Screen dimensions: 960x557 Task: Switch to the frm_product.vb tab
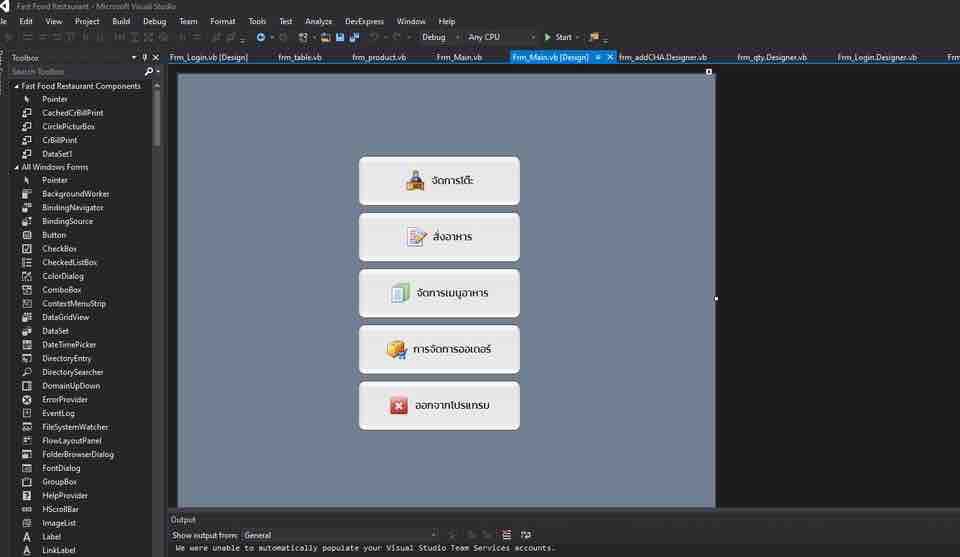point(379,58)
